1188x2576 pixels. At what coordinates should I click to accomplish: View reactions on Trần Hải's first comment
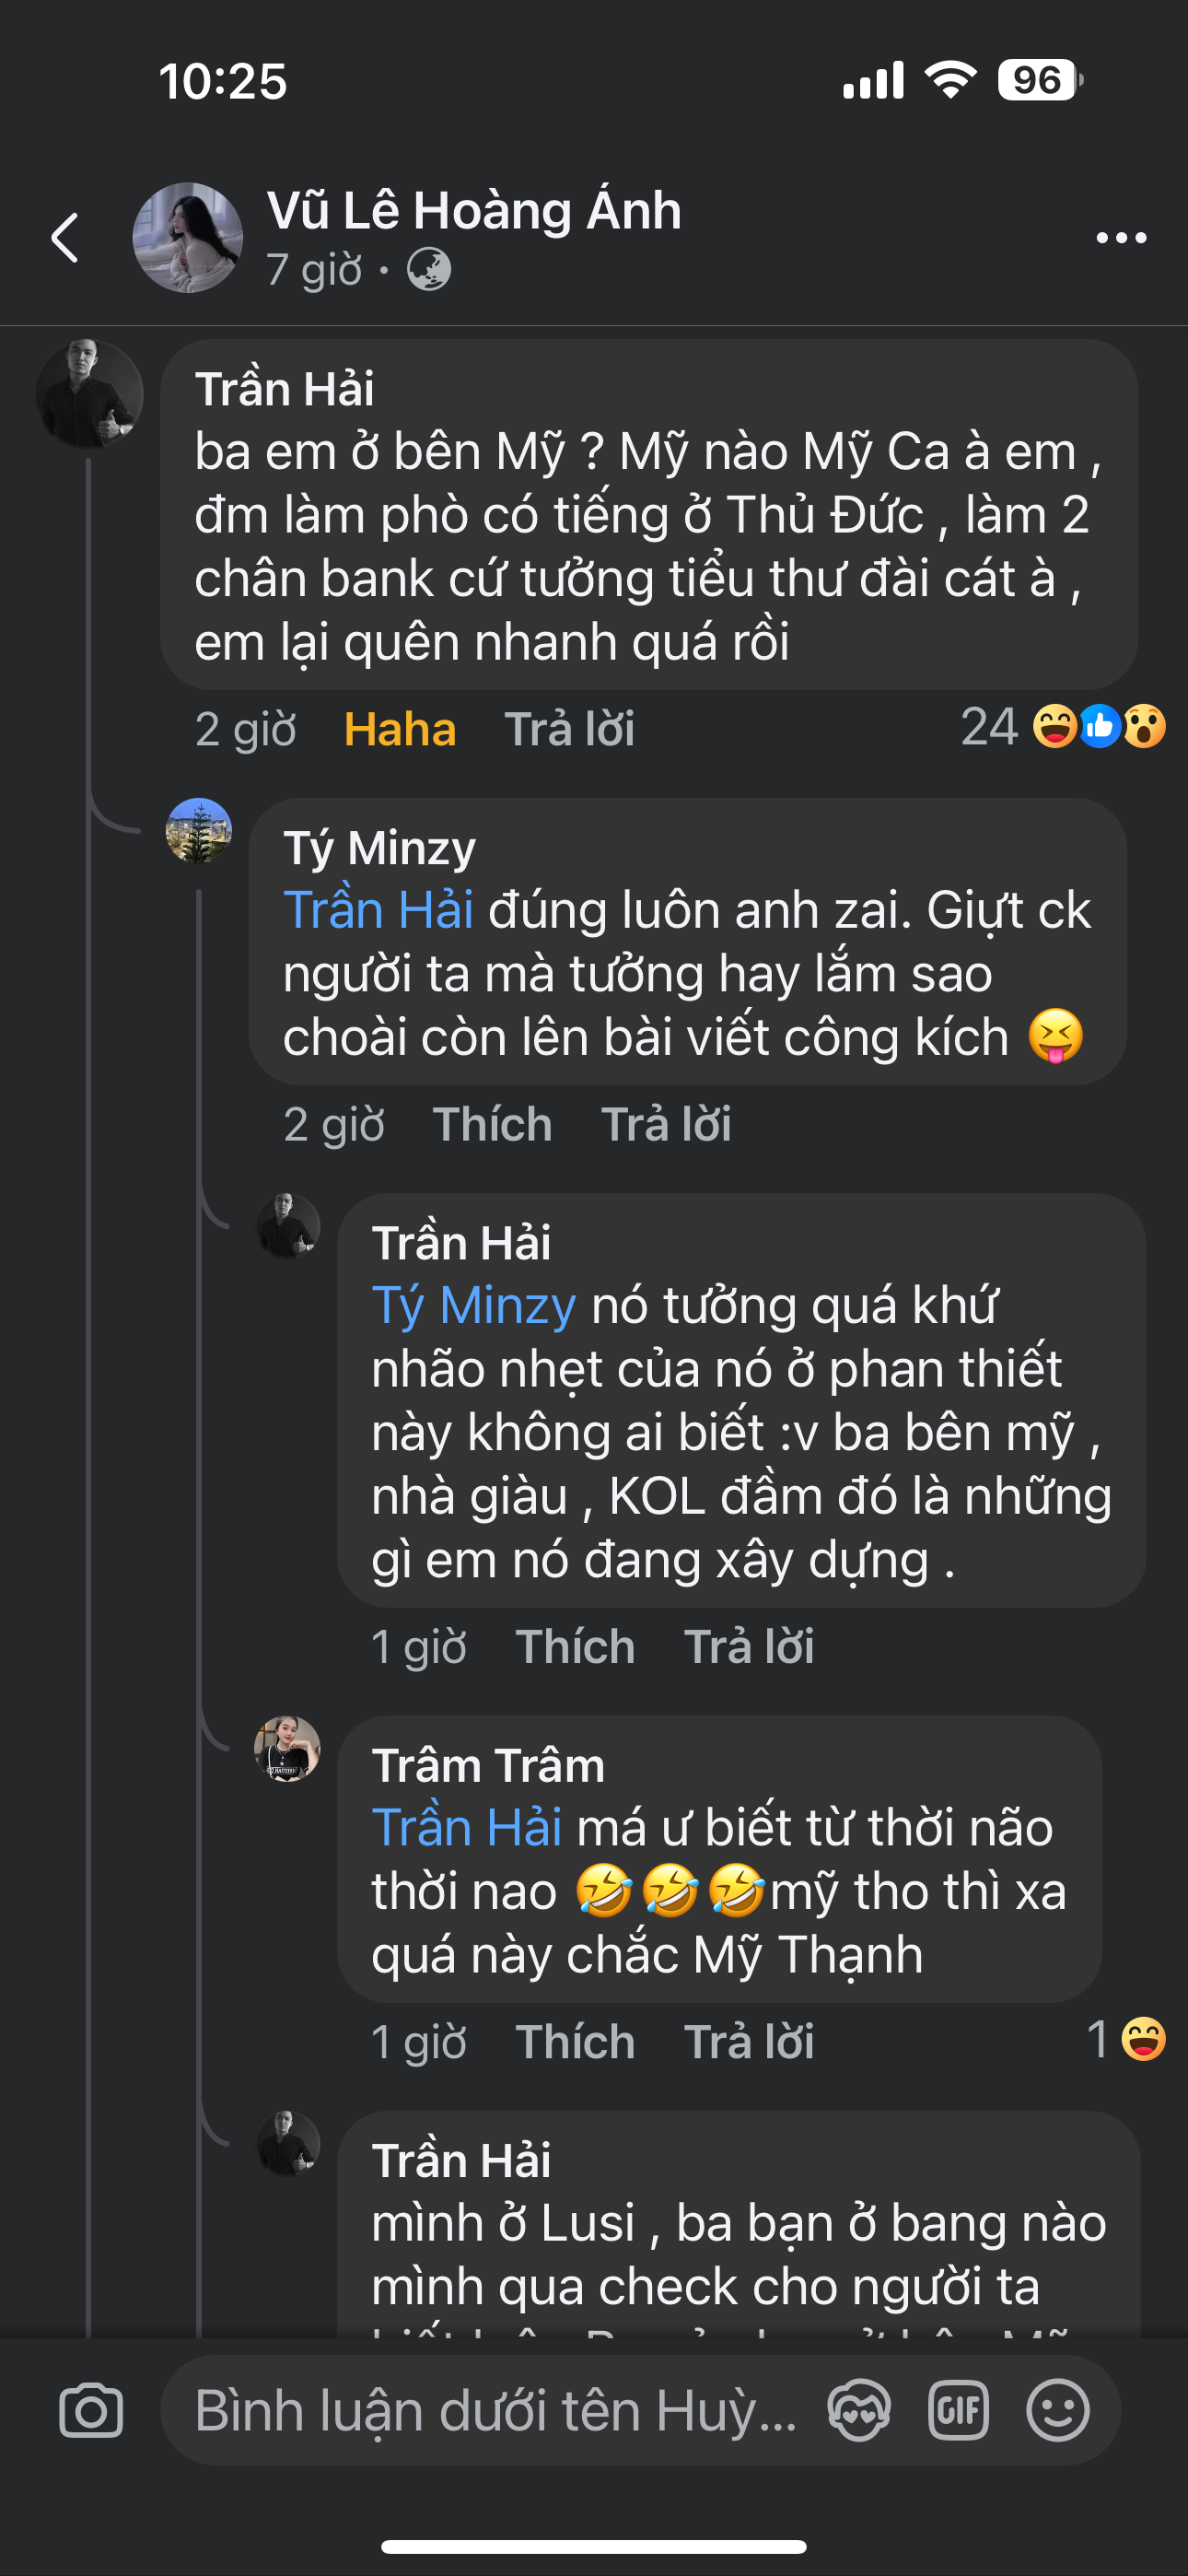1062,727
